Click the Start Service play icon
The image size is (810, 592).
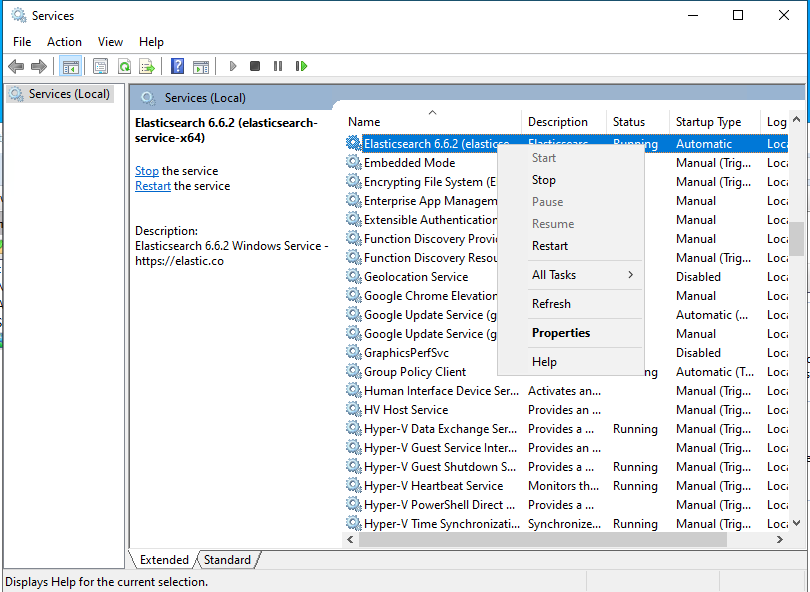(233, 66)
